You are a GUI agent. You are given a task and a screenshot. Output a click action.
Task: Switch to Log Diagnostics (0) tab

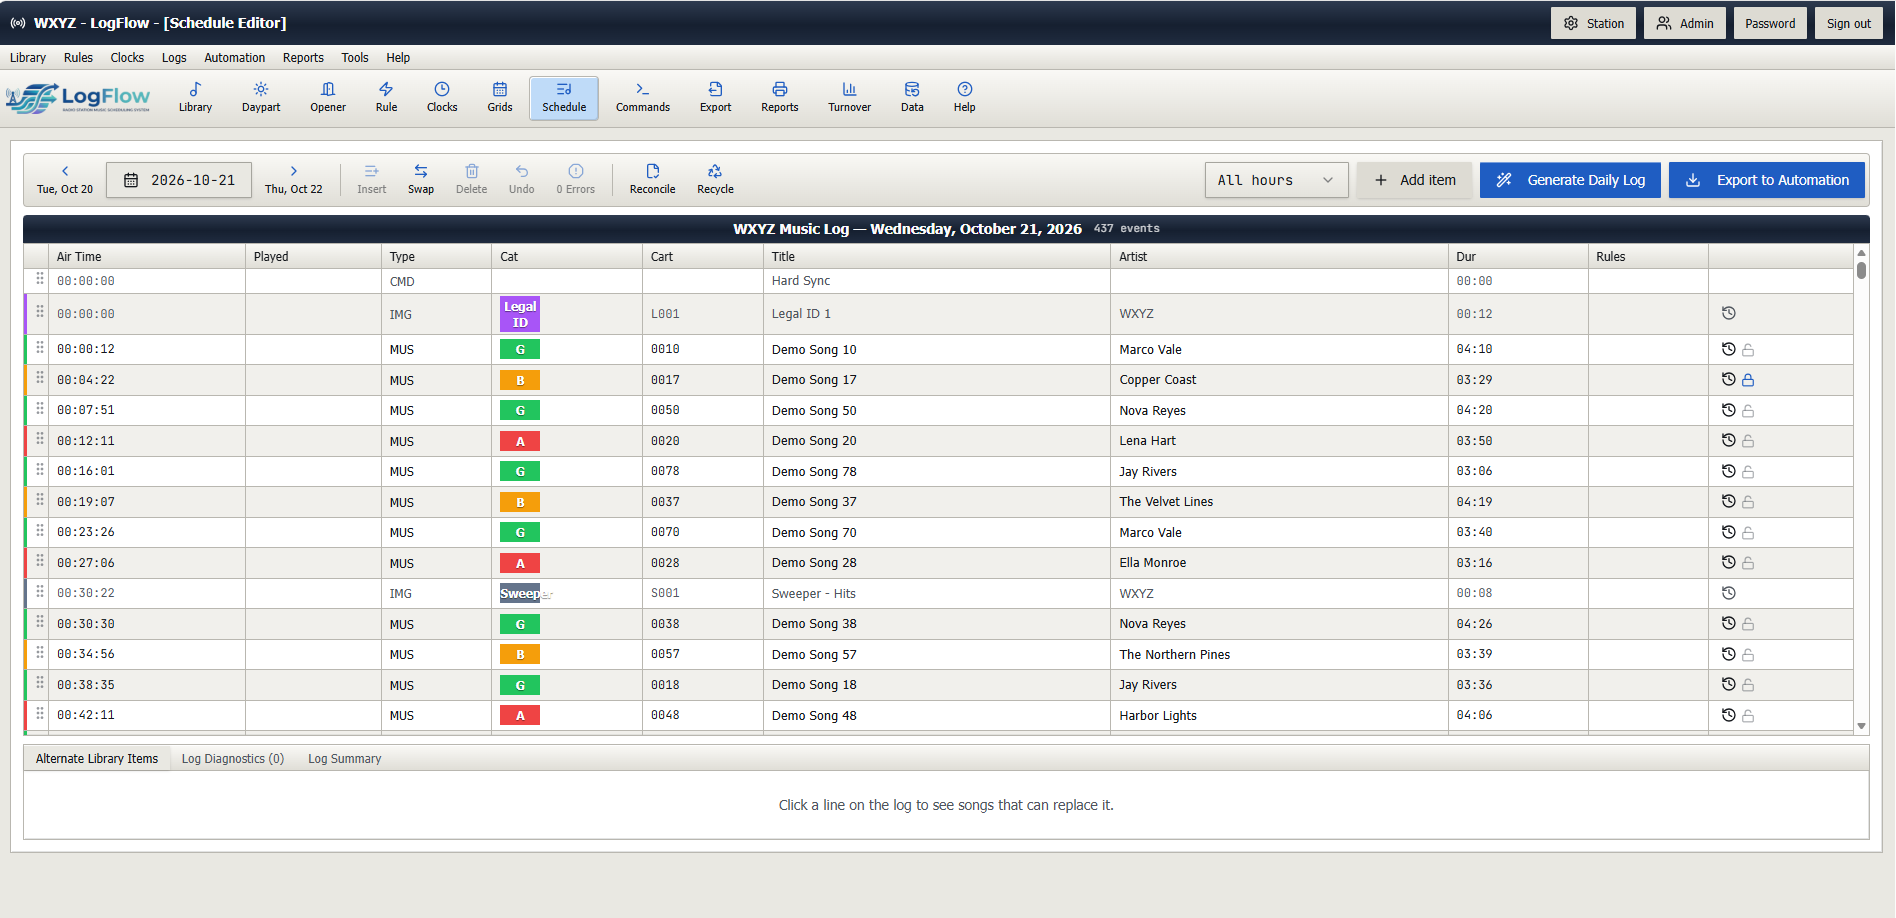(233, 759)
